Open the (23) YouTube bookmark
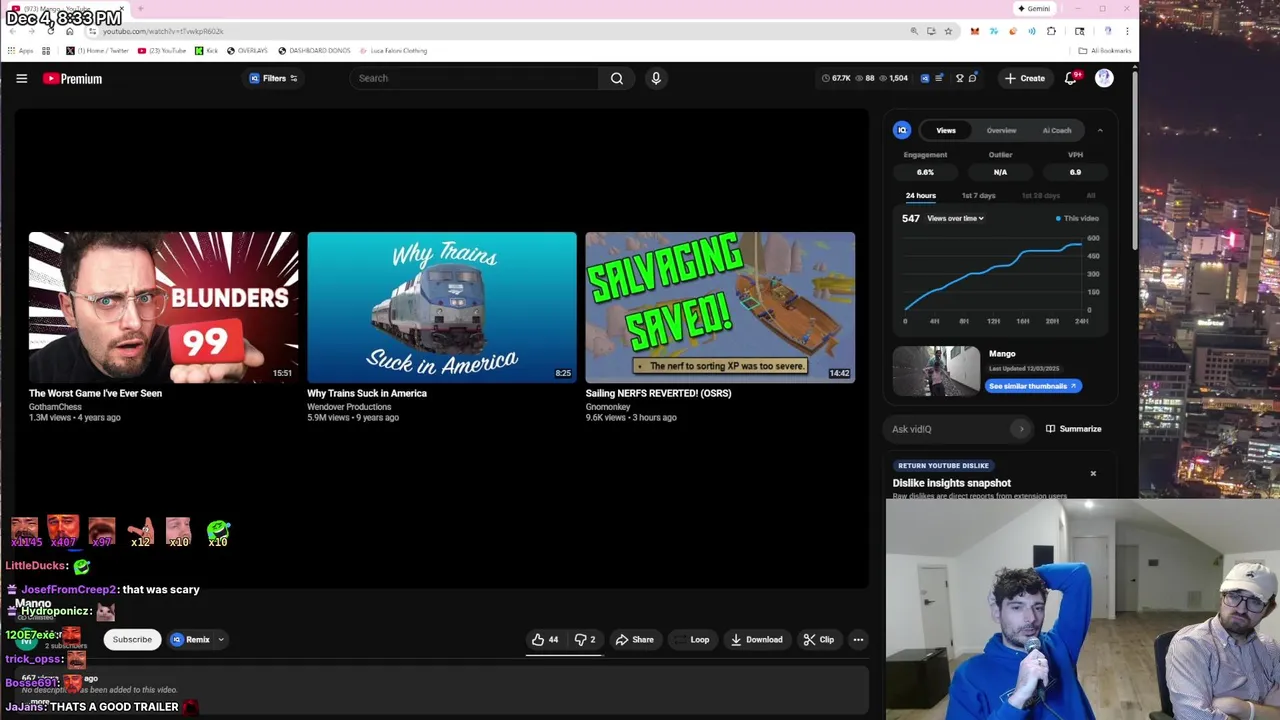 [163, 50]
